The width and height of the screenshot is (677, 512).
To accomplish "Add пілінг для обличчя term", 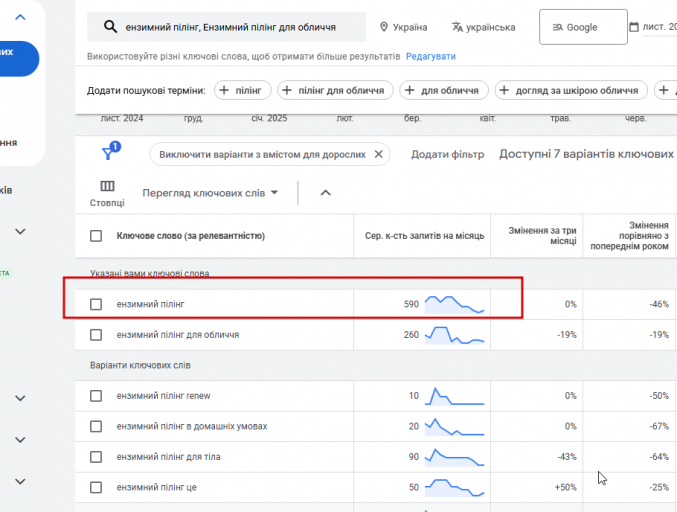I will [x=333, y=91].
